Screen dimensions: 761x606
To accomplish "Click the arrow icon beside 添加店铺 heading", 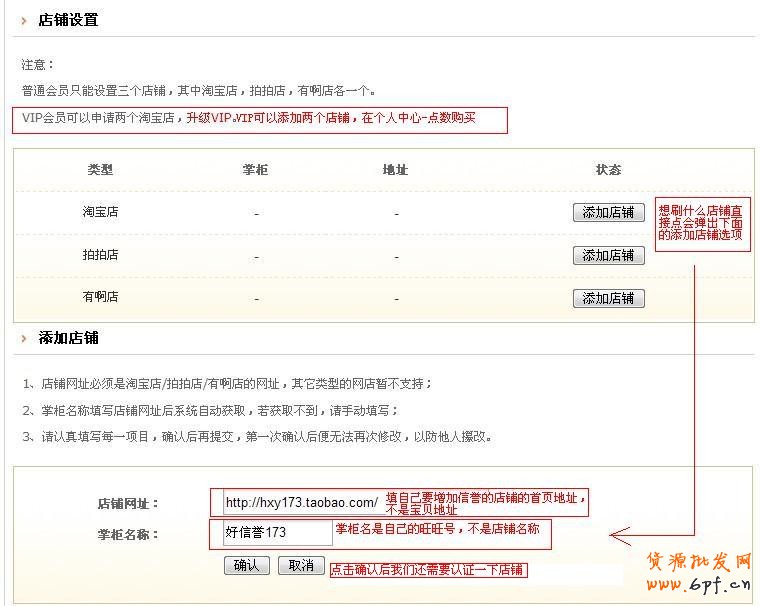I will pos(23,338).
